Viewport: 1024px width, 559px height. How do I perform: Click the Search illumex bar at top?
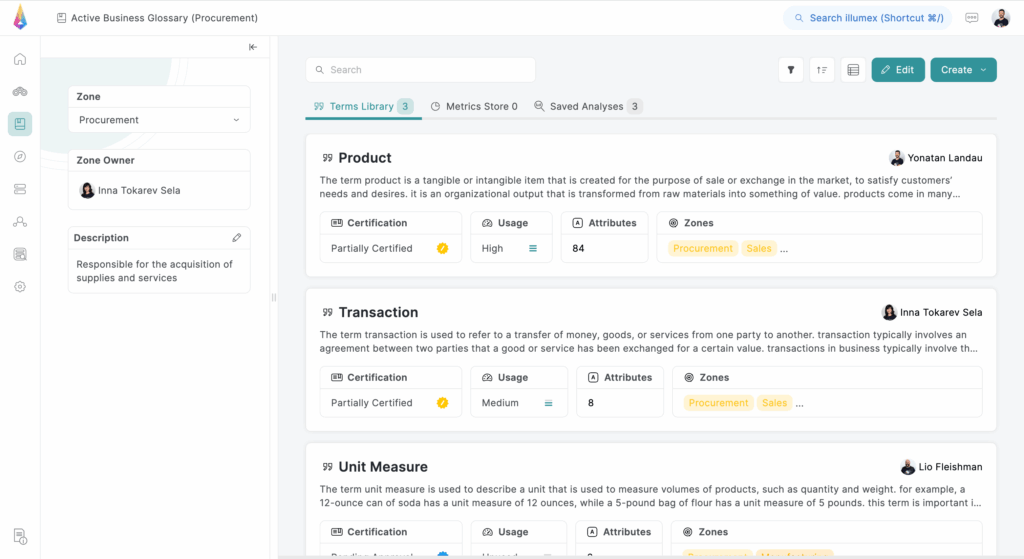coord(867,18)
